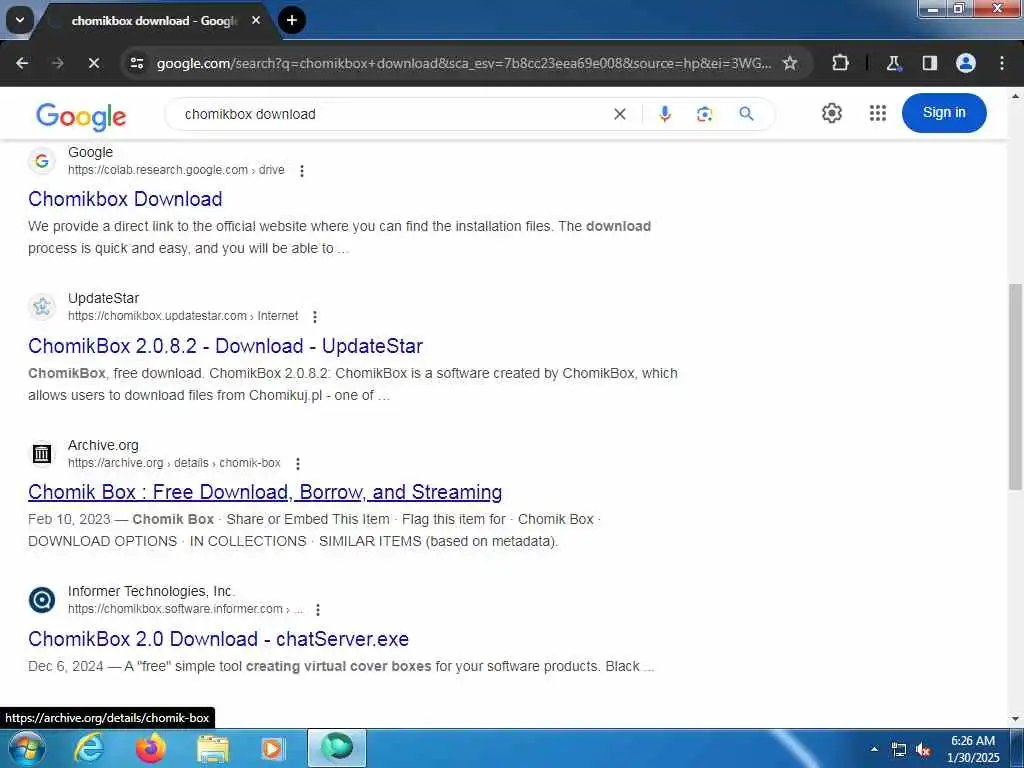The width and height of the screenshot is (1024, 768).
Task: Toggle the browser side panel
Action: (929, 63)
